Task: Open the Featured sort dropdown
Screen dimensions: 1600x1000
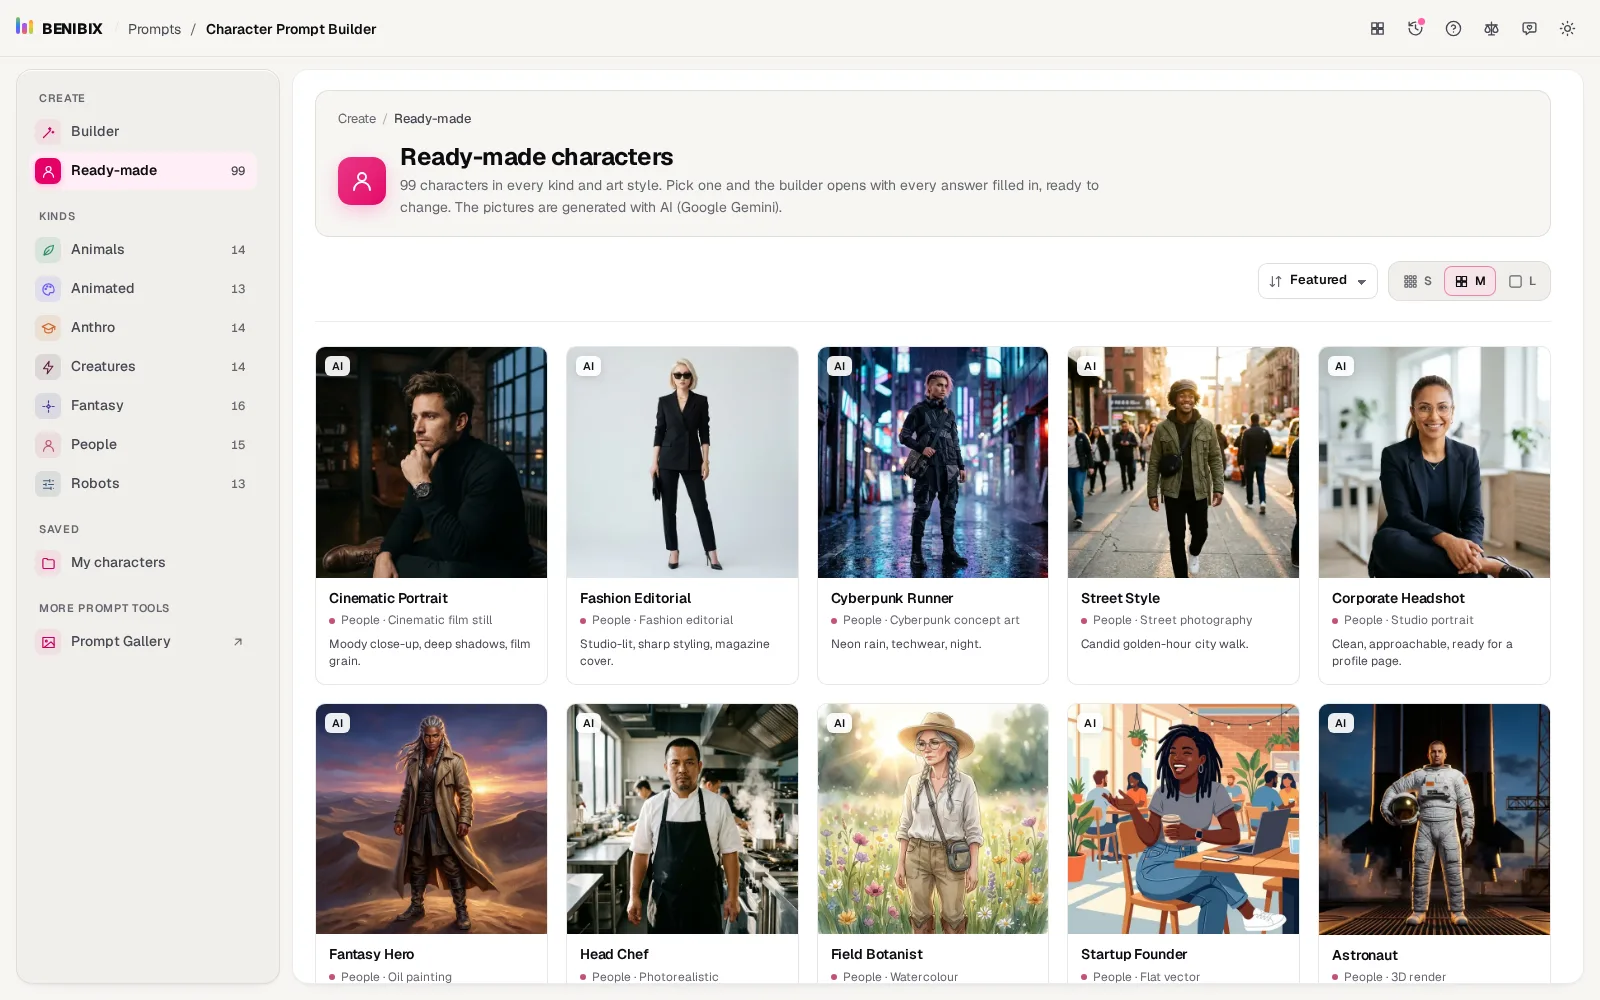Action: 1317,281
